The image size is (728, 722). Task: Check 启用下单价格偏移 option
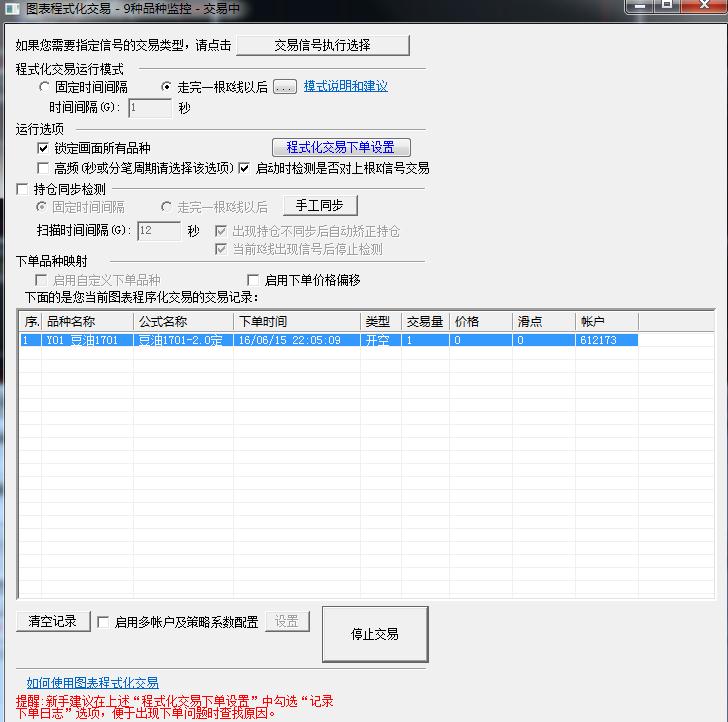click(253, 280)
